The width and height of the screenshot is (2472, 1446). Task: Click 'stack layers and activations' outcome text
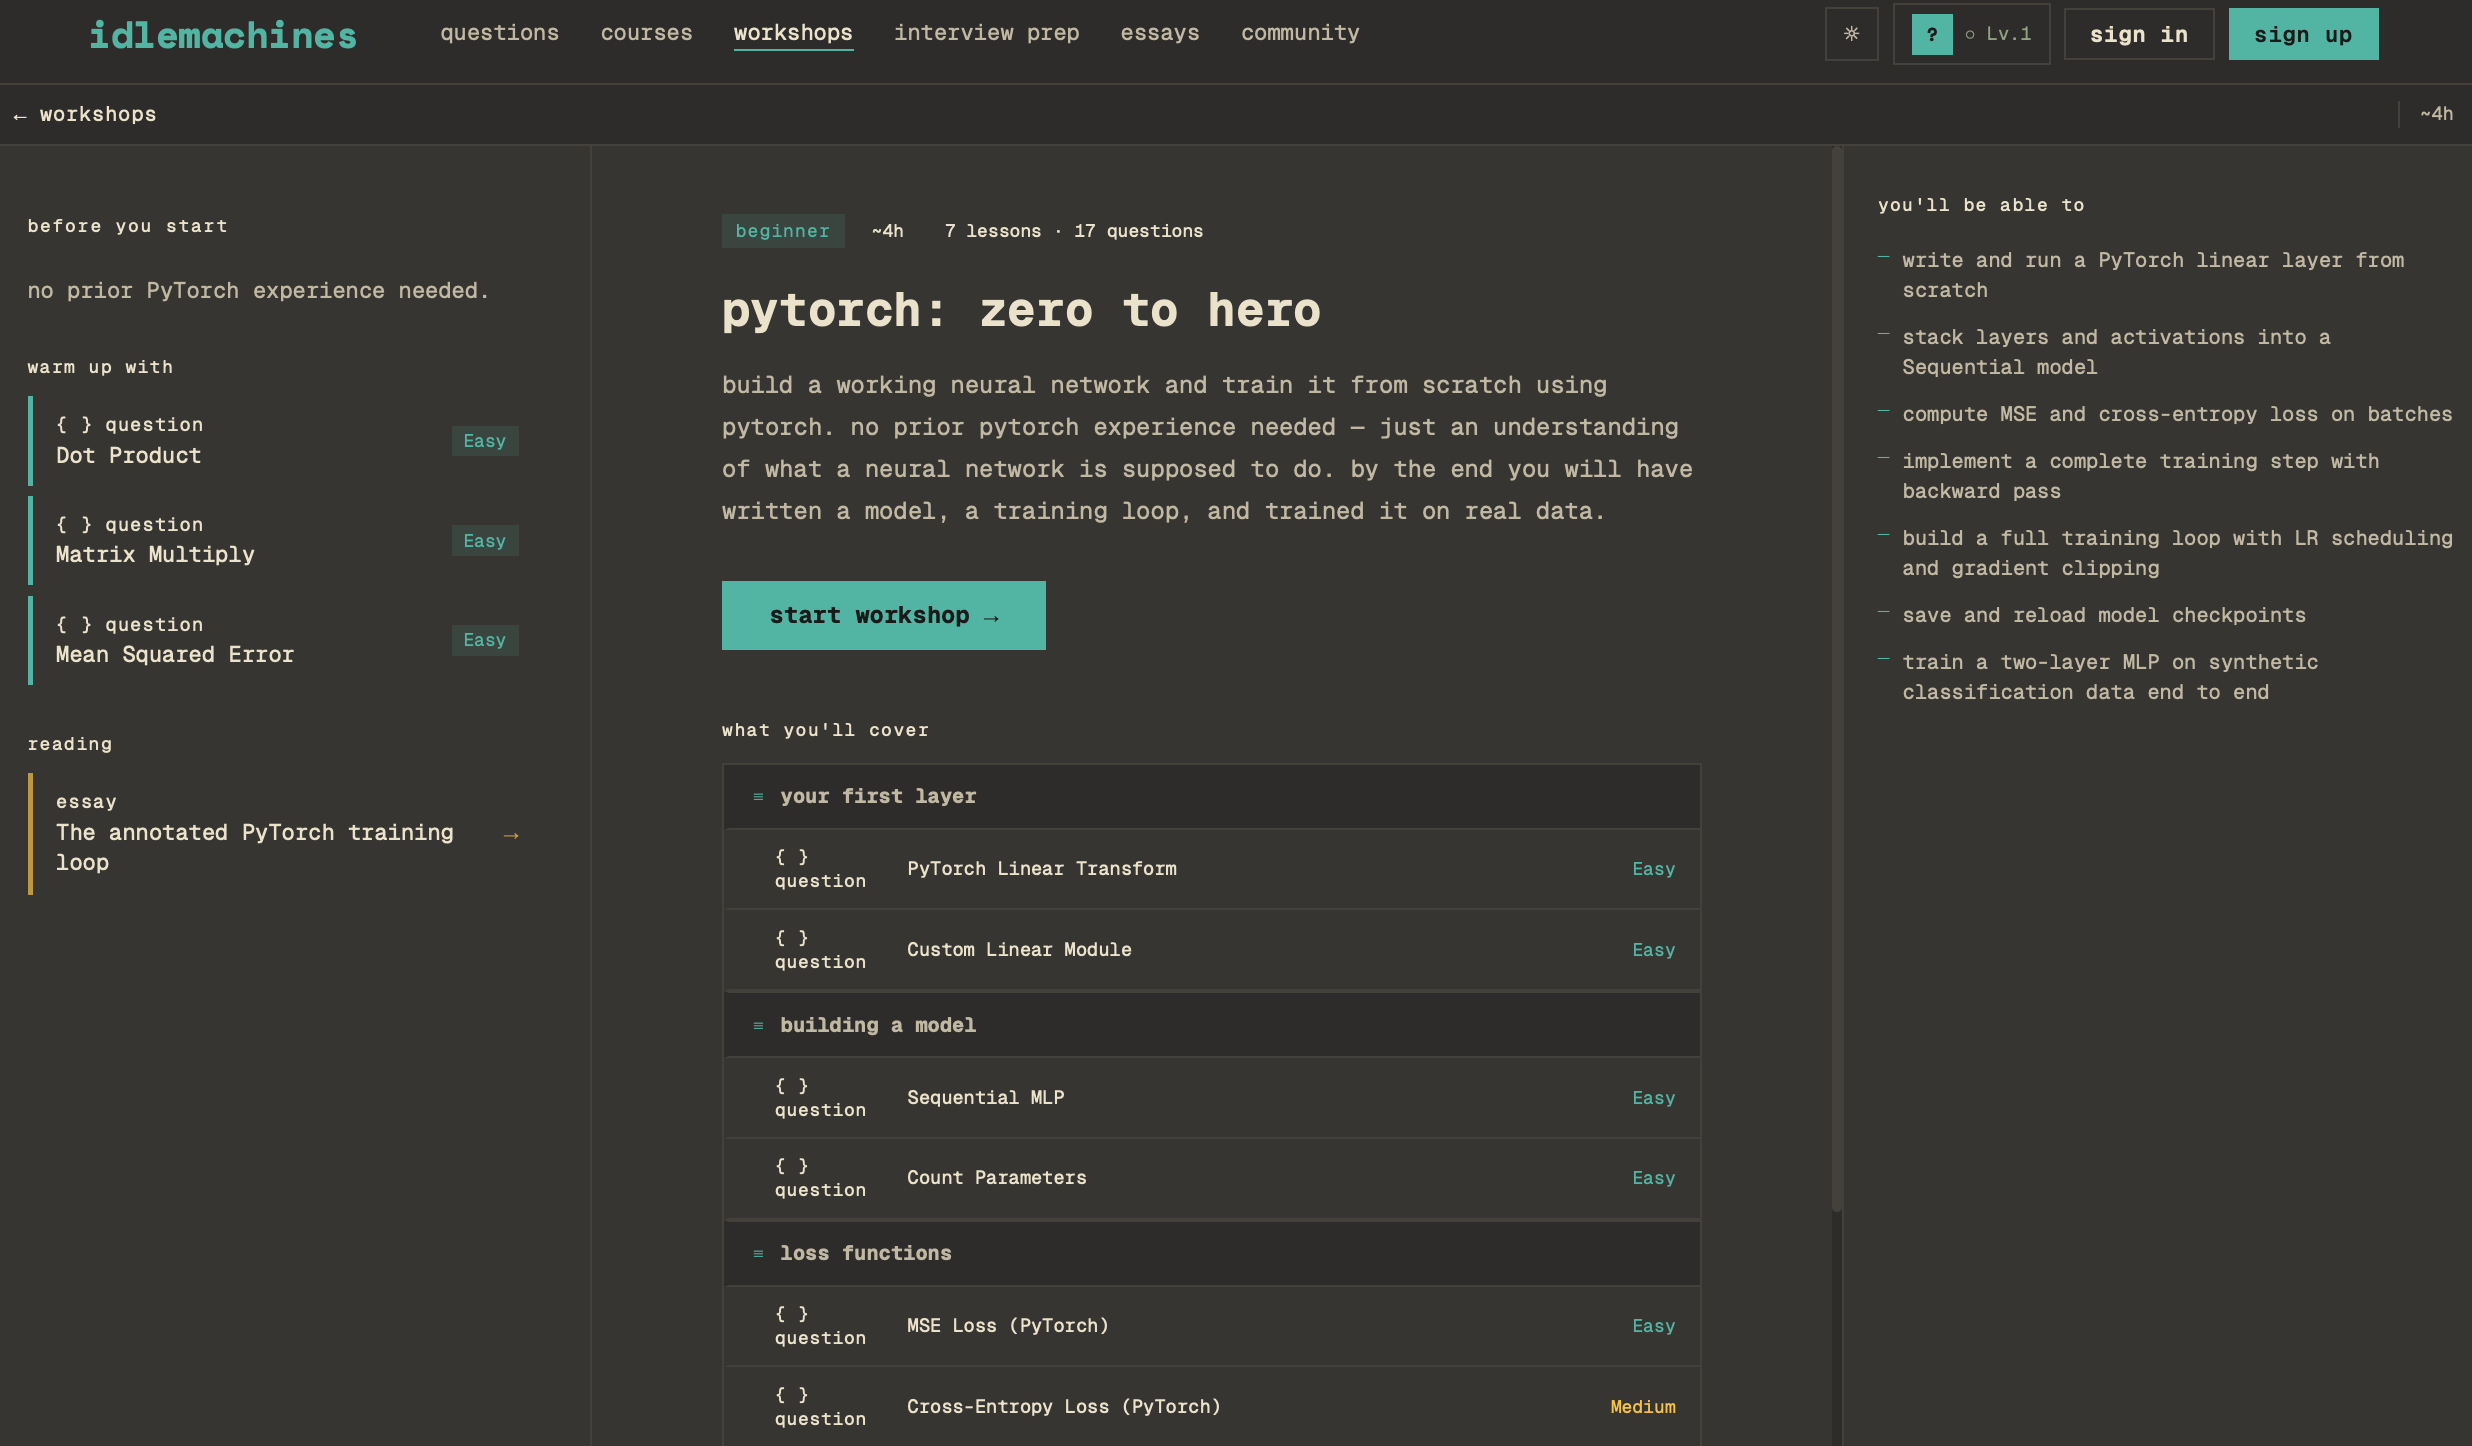pyautogui.click(x=2116, y=353)
